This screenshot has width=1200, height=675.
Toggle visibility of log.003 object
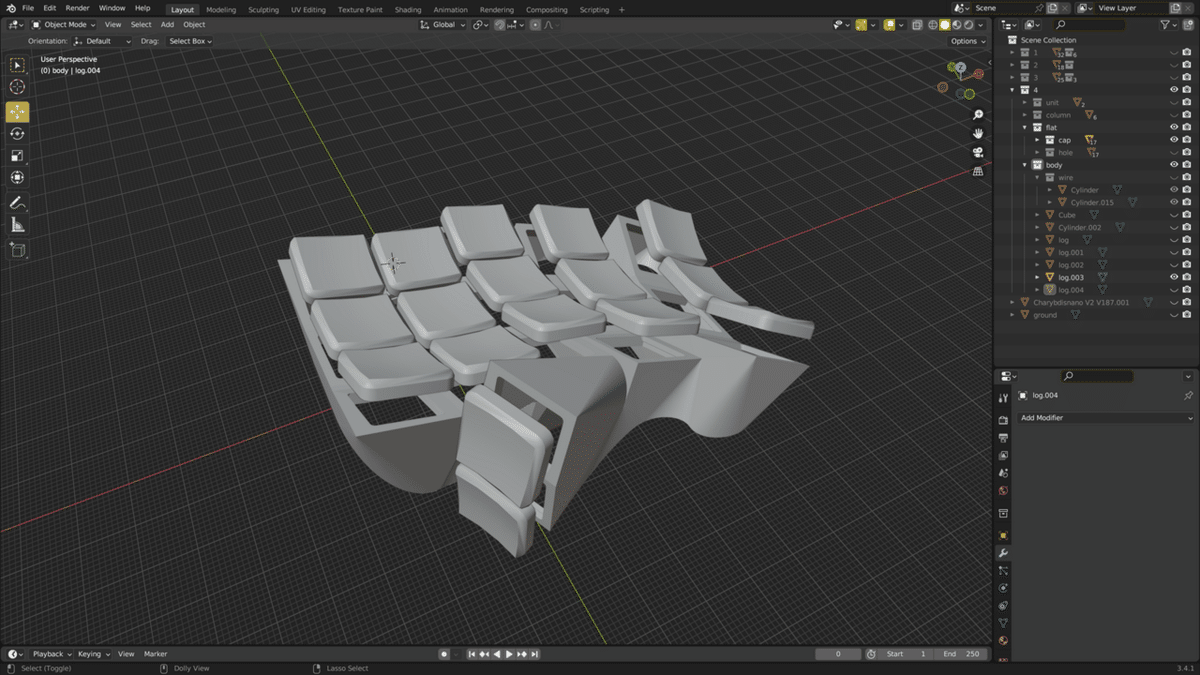tap(1174, 277)
